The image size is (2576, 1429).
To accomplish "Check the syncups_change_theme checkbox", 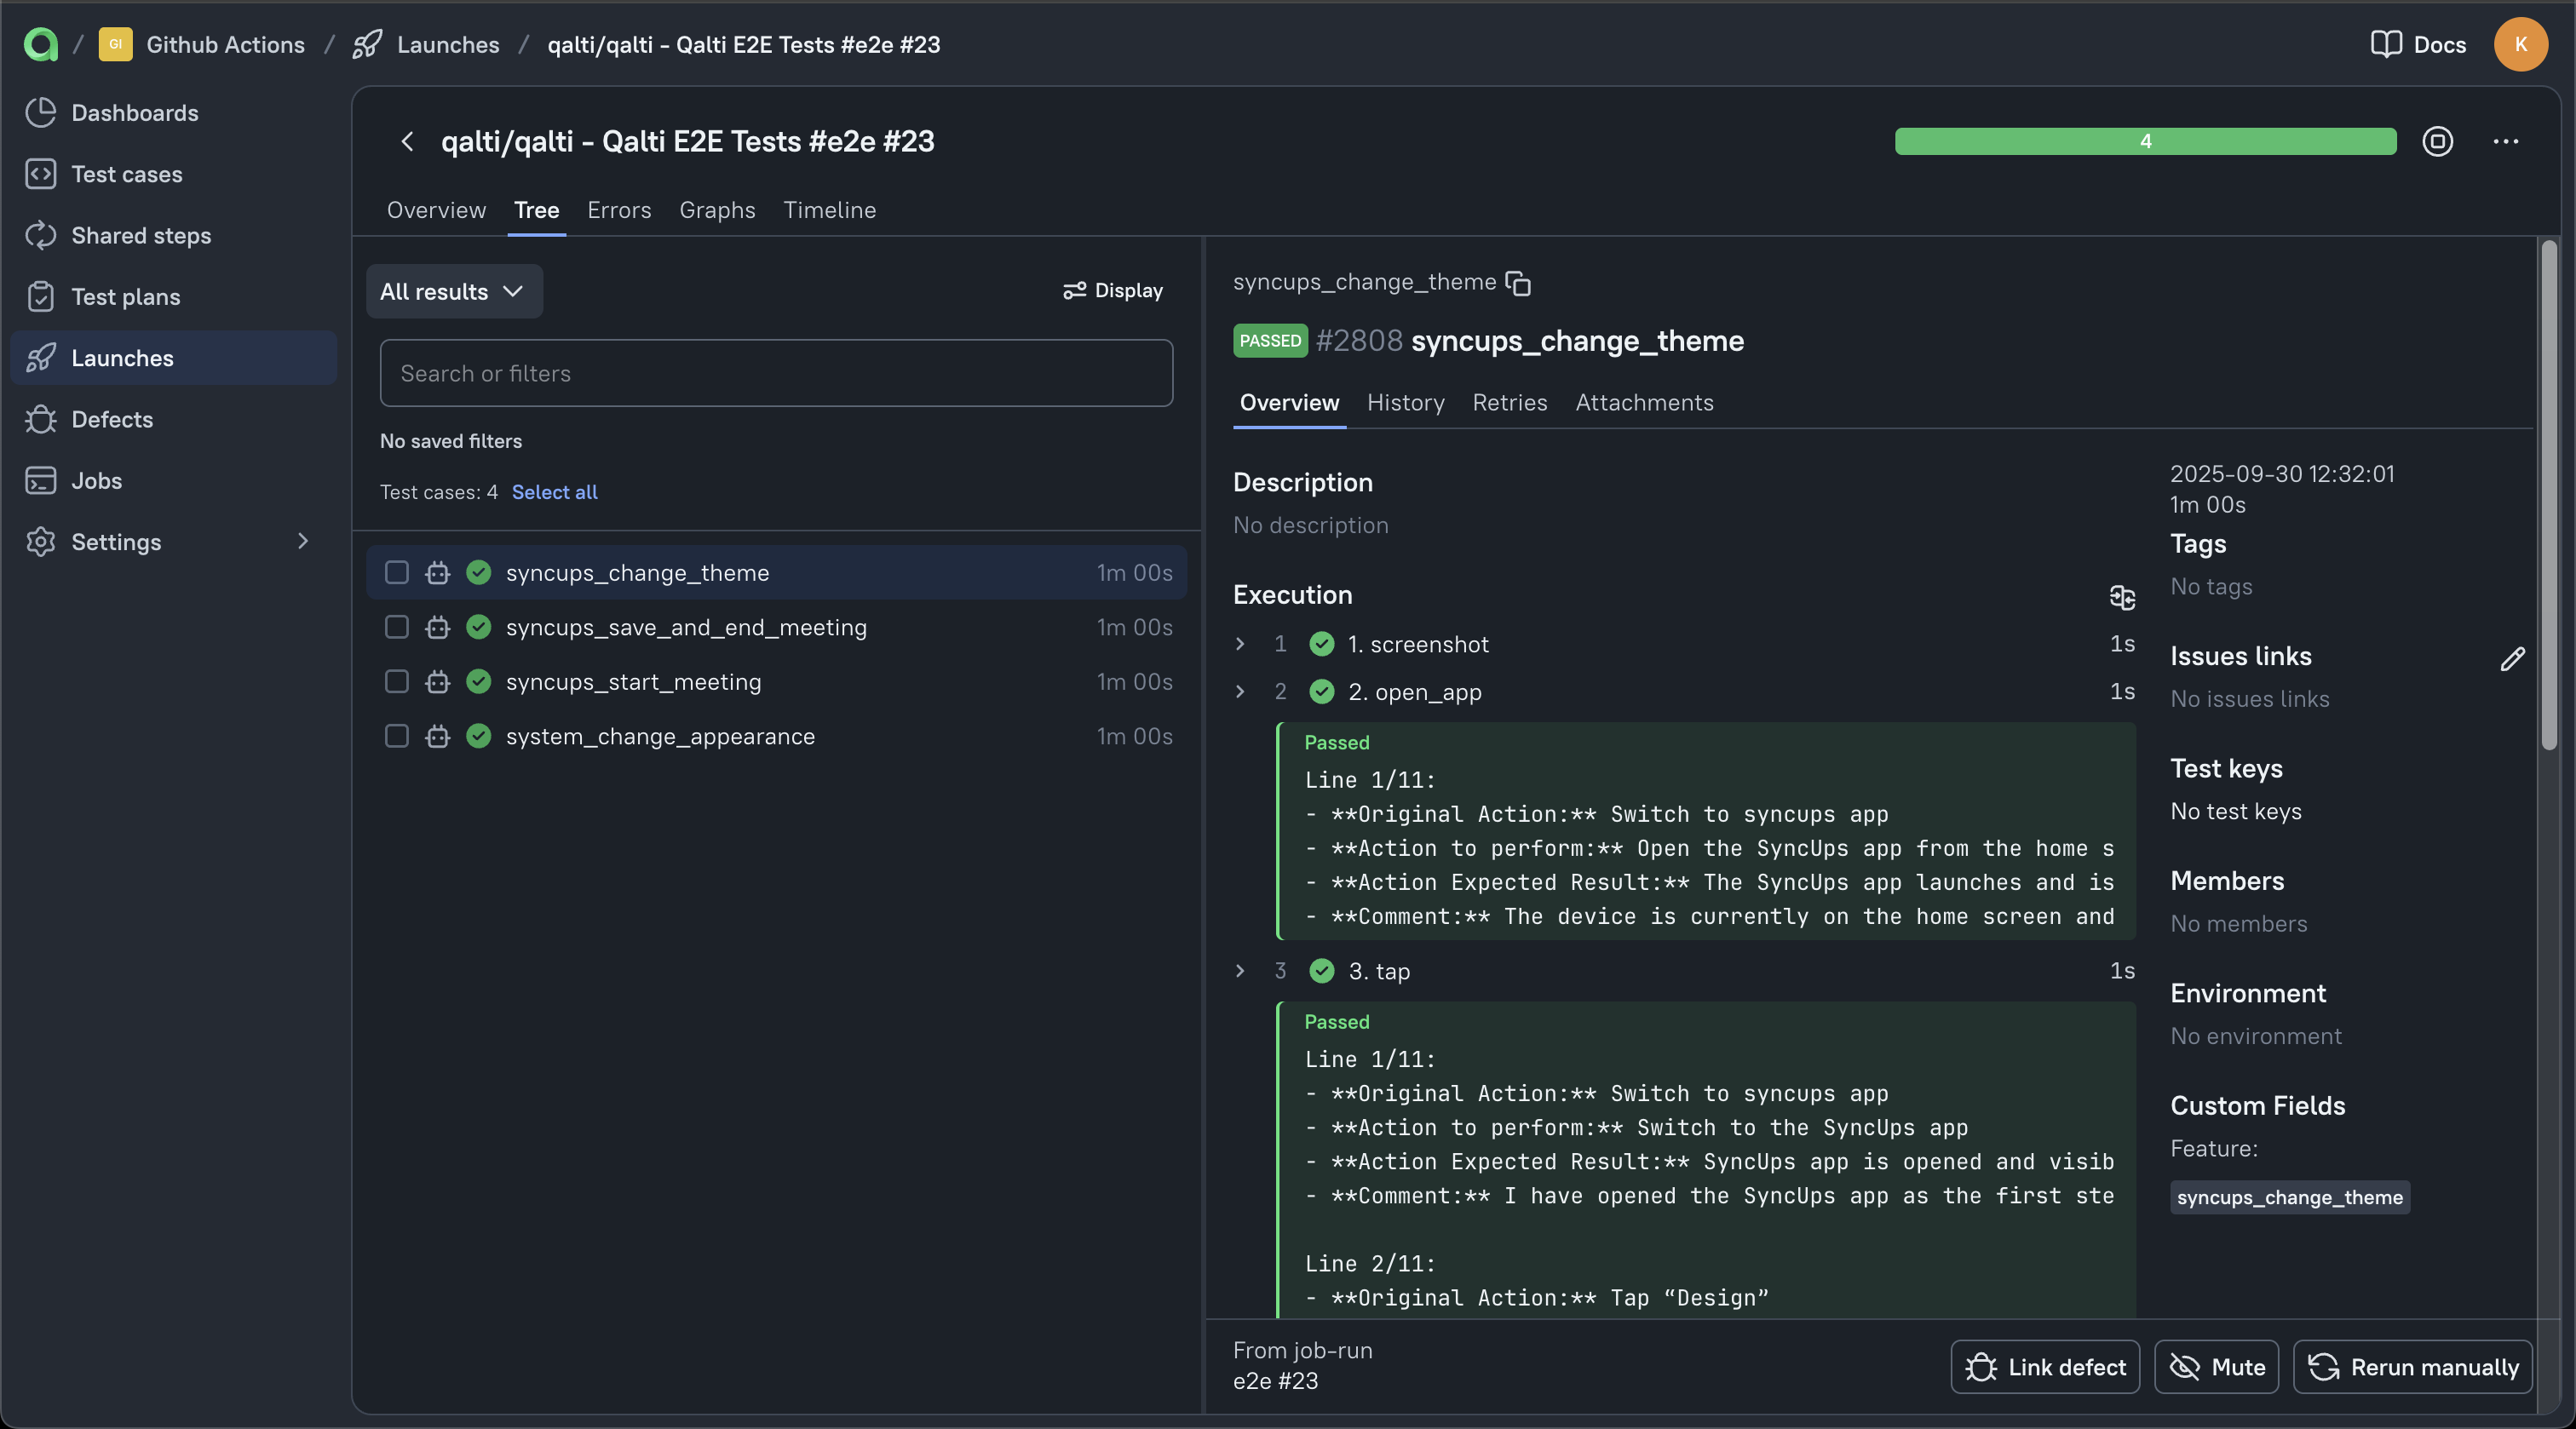I will [396, 572].
